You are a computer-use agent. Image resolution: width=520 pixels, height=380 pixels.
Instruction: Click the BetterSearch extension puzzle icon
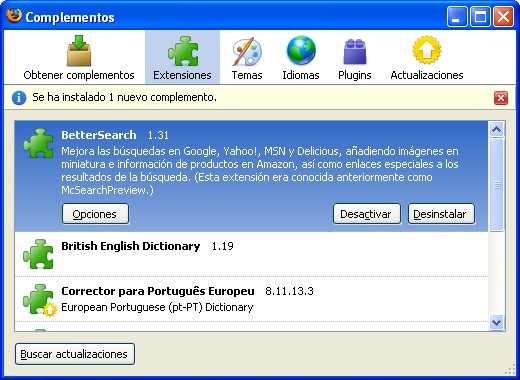click(38, 143)
